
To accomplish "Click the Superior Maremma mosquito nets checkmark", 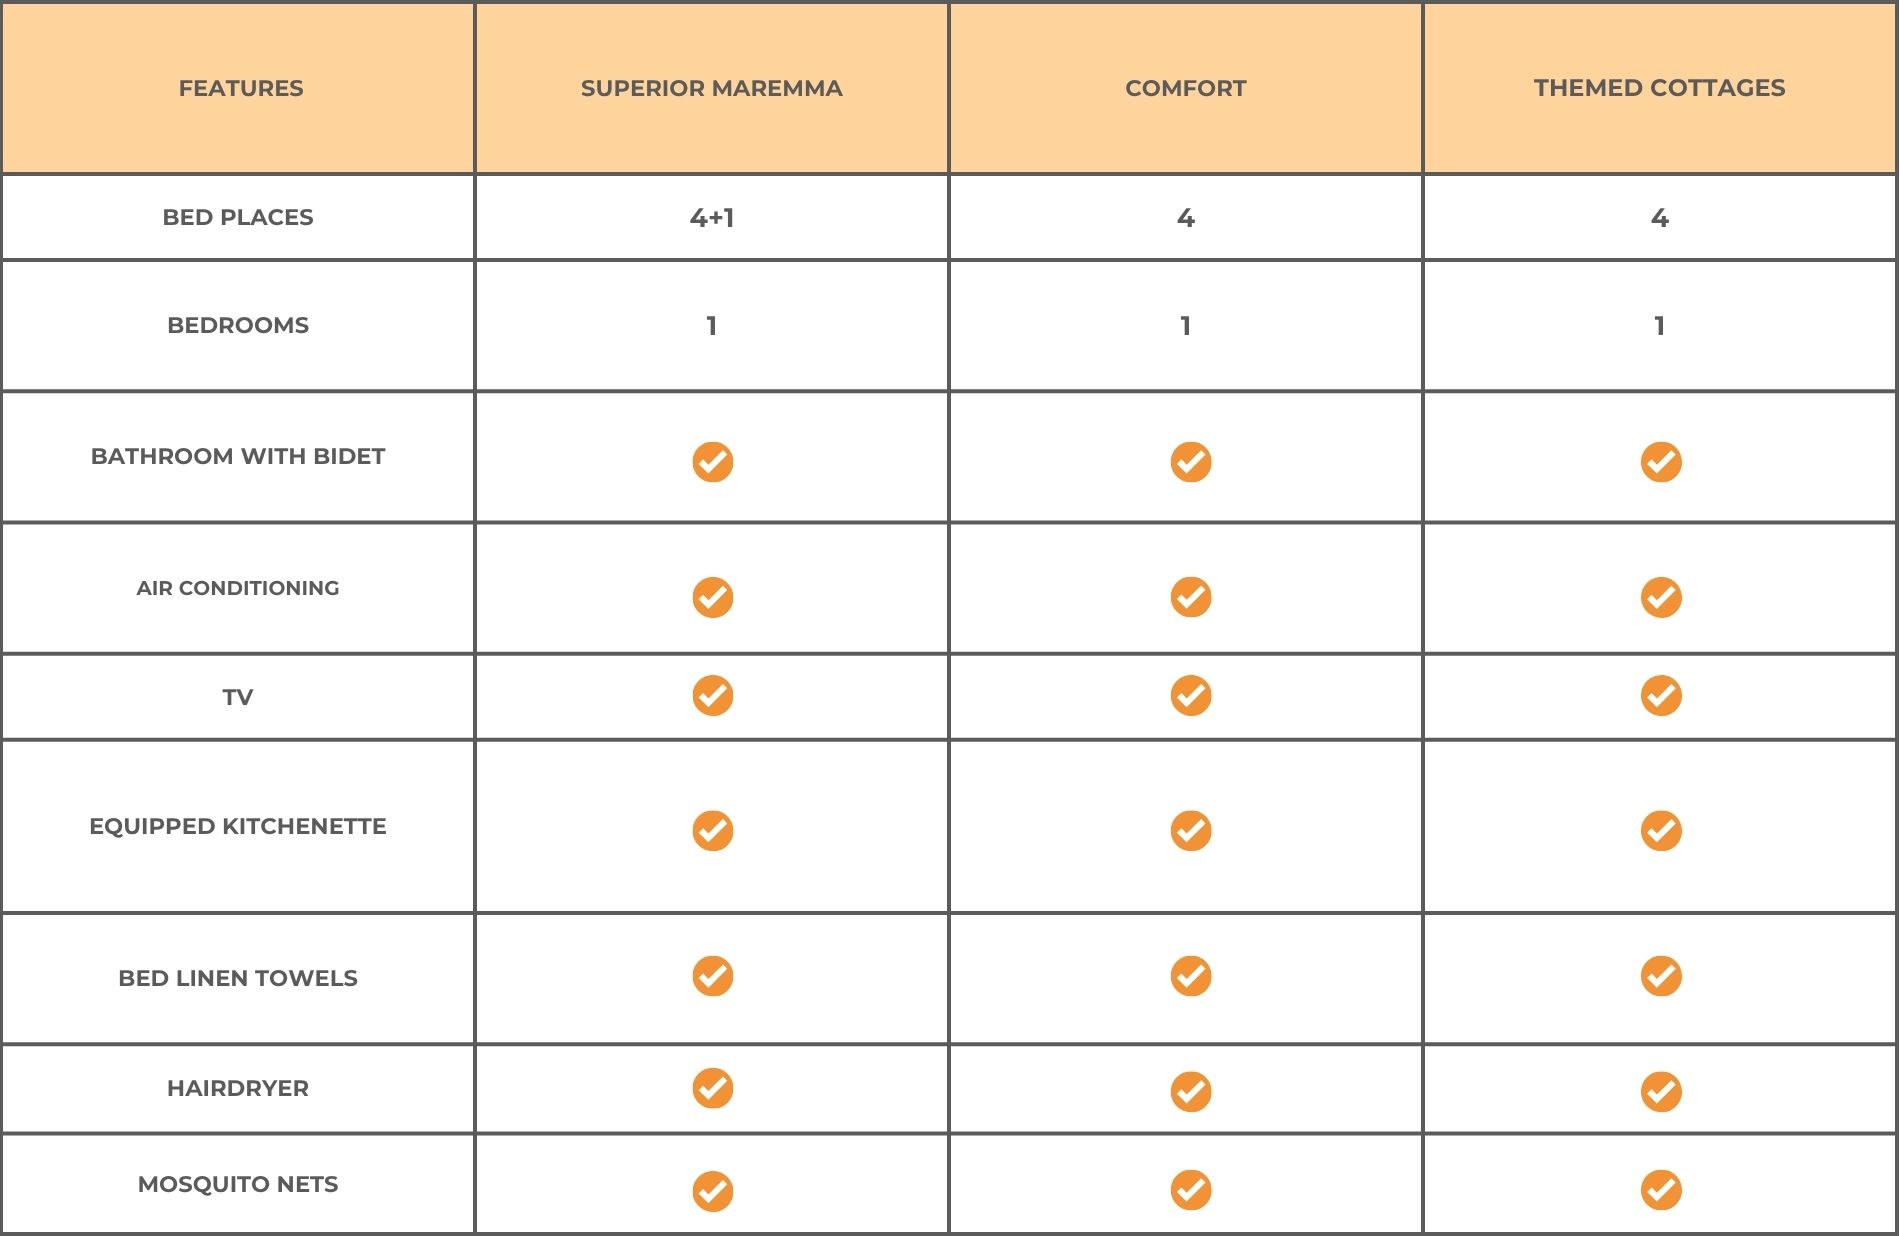I will tap(713, 1191).
